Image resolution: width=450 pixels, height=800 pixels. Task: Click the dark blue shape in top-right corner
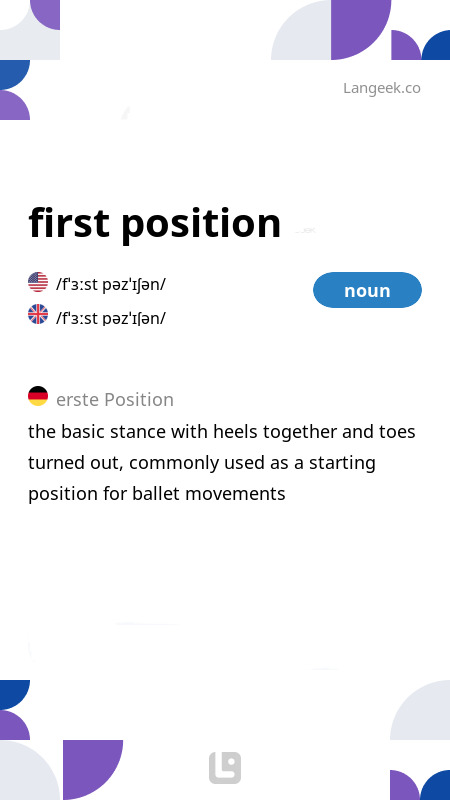tap(437, 46)
